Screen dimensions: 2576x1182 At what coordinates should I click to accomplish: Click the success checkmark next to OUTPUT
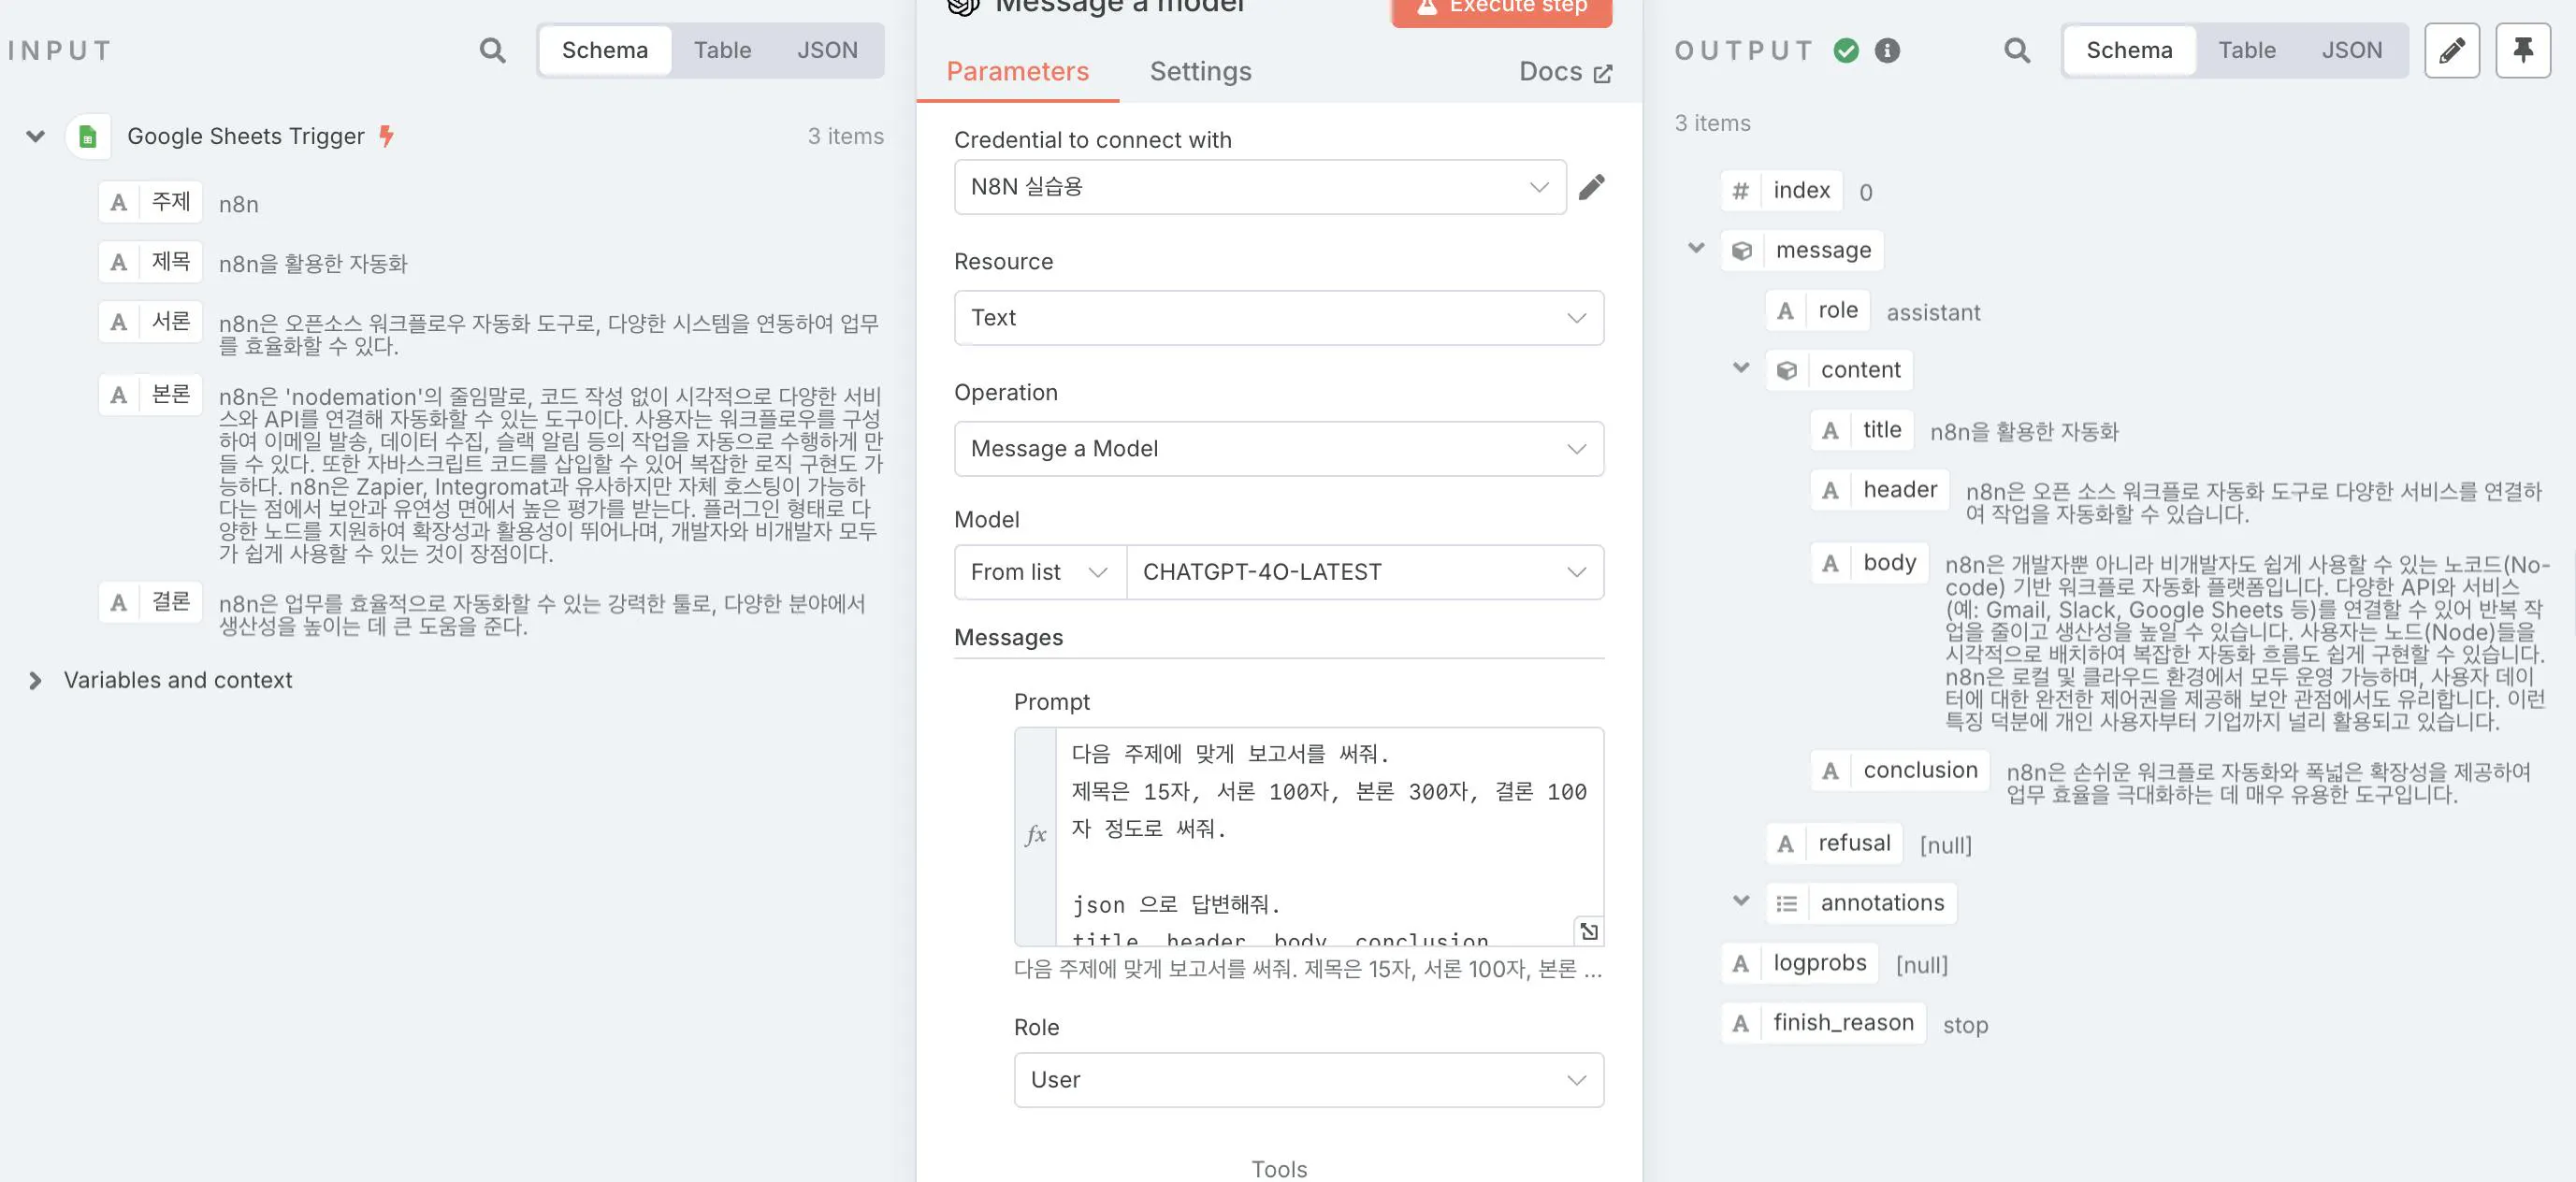click(x=1847, y=50)
